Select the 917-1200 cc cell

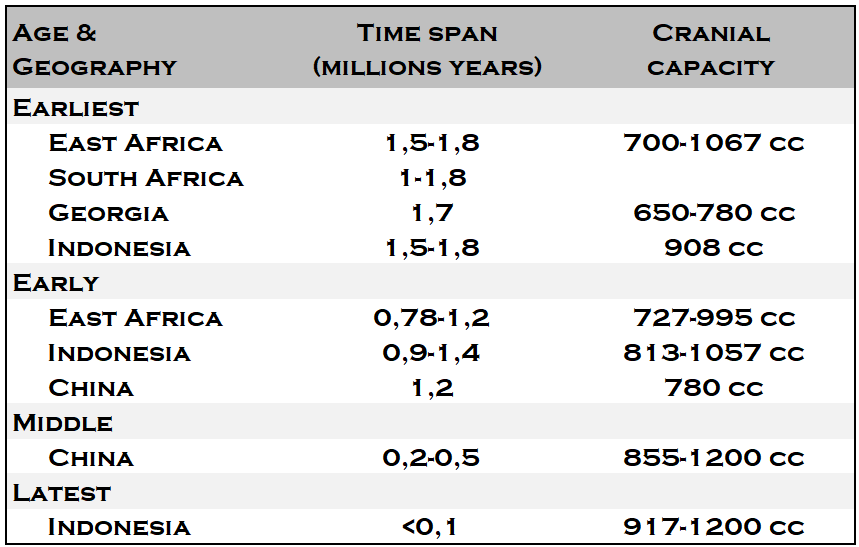(713, 527)
